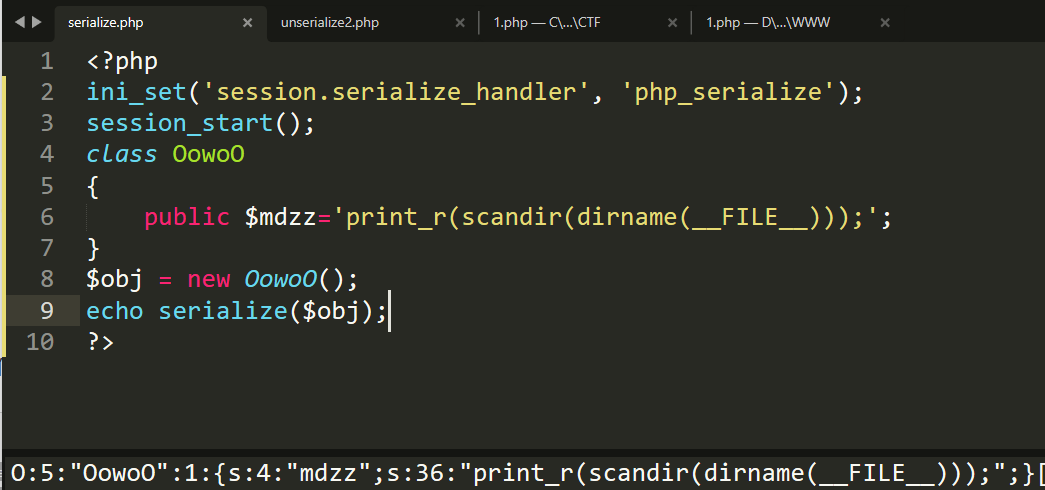Open the 1.php WWW tab
Viewport: 1045px width, 490px height.
[x=768, y=23]
